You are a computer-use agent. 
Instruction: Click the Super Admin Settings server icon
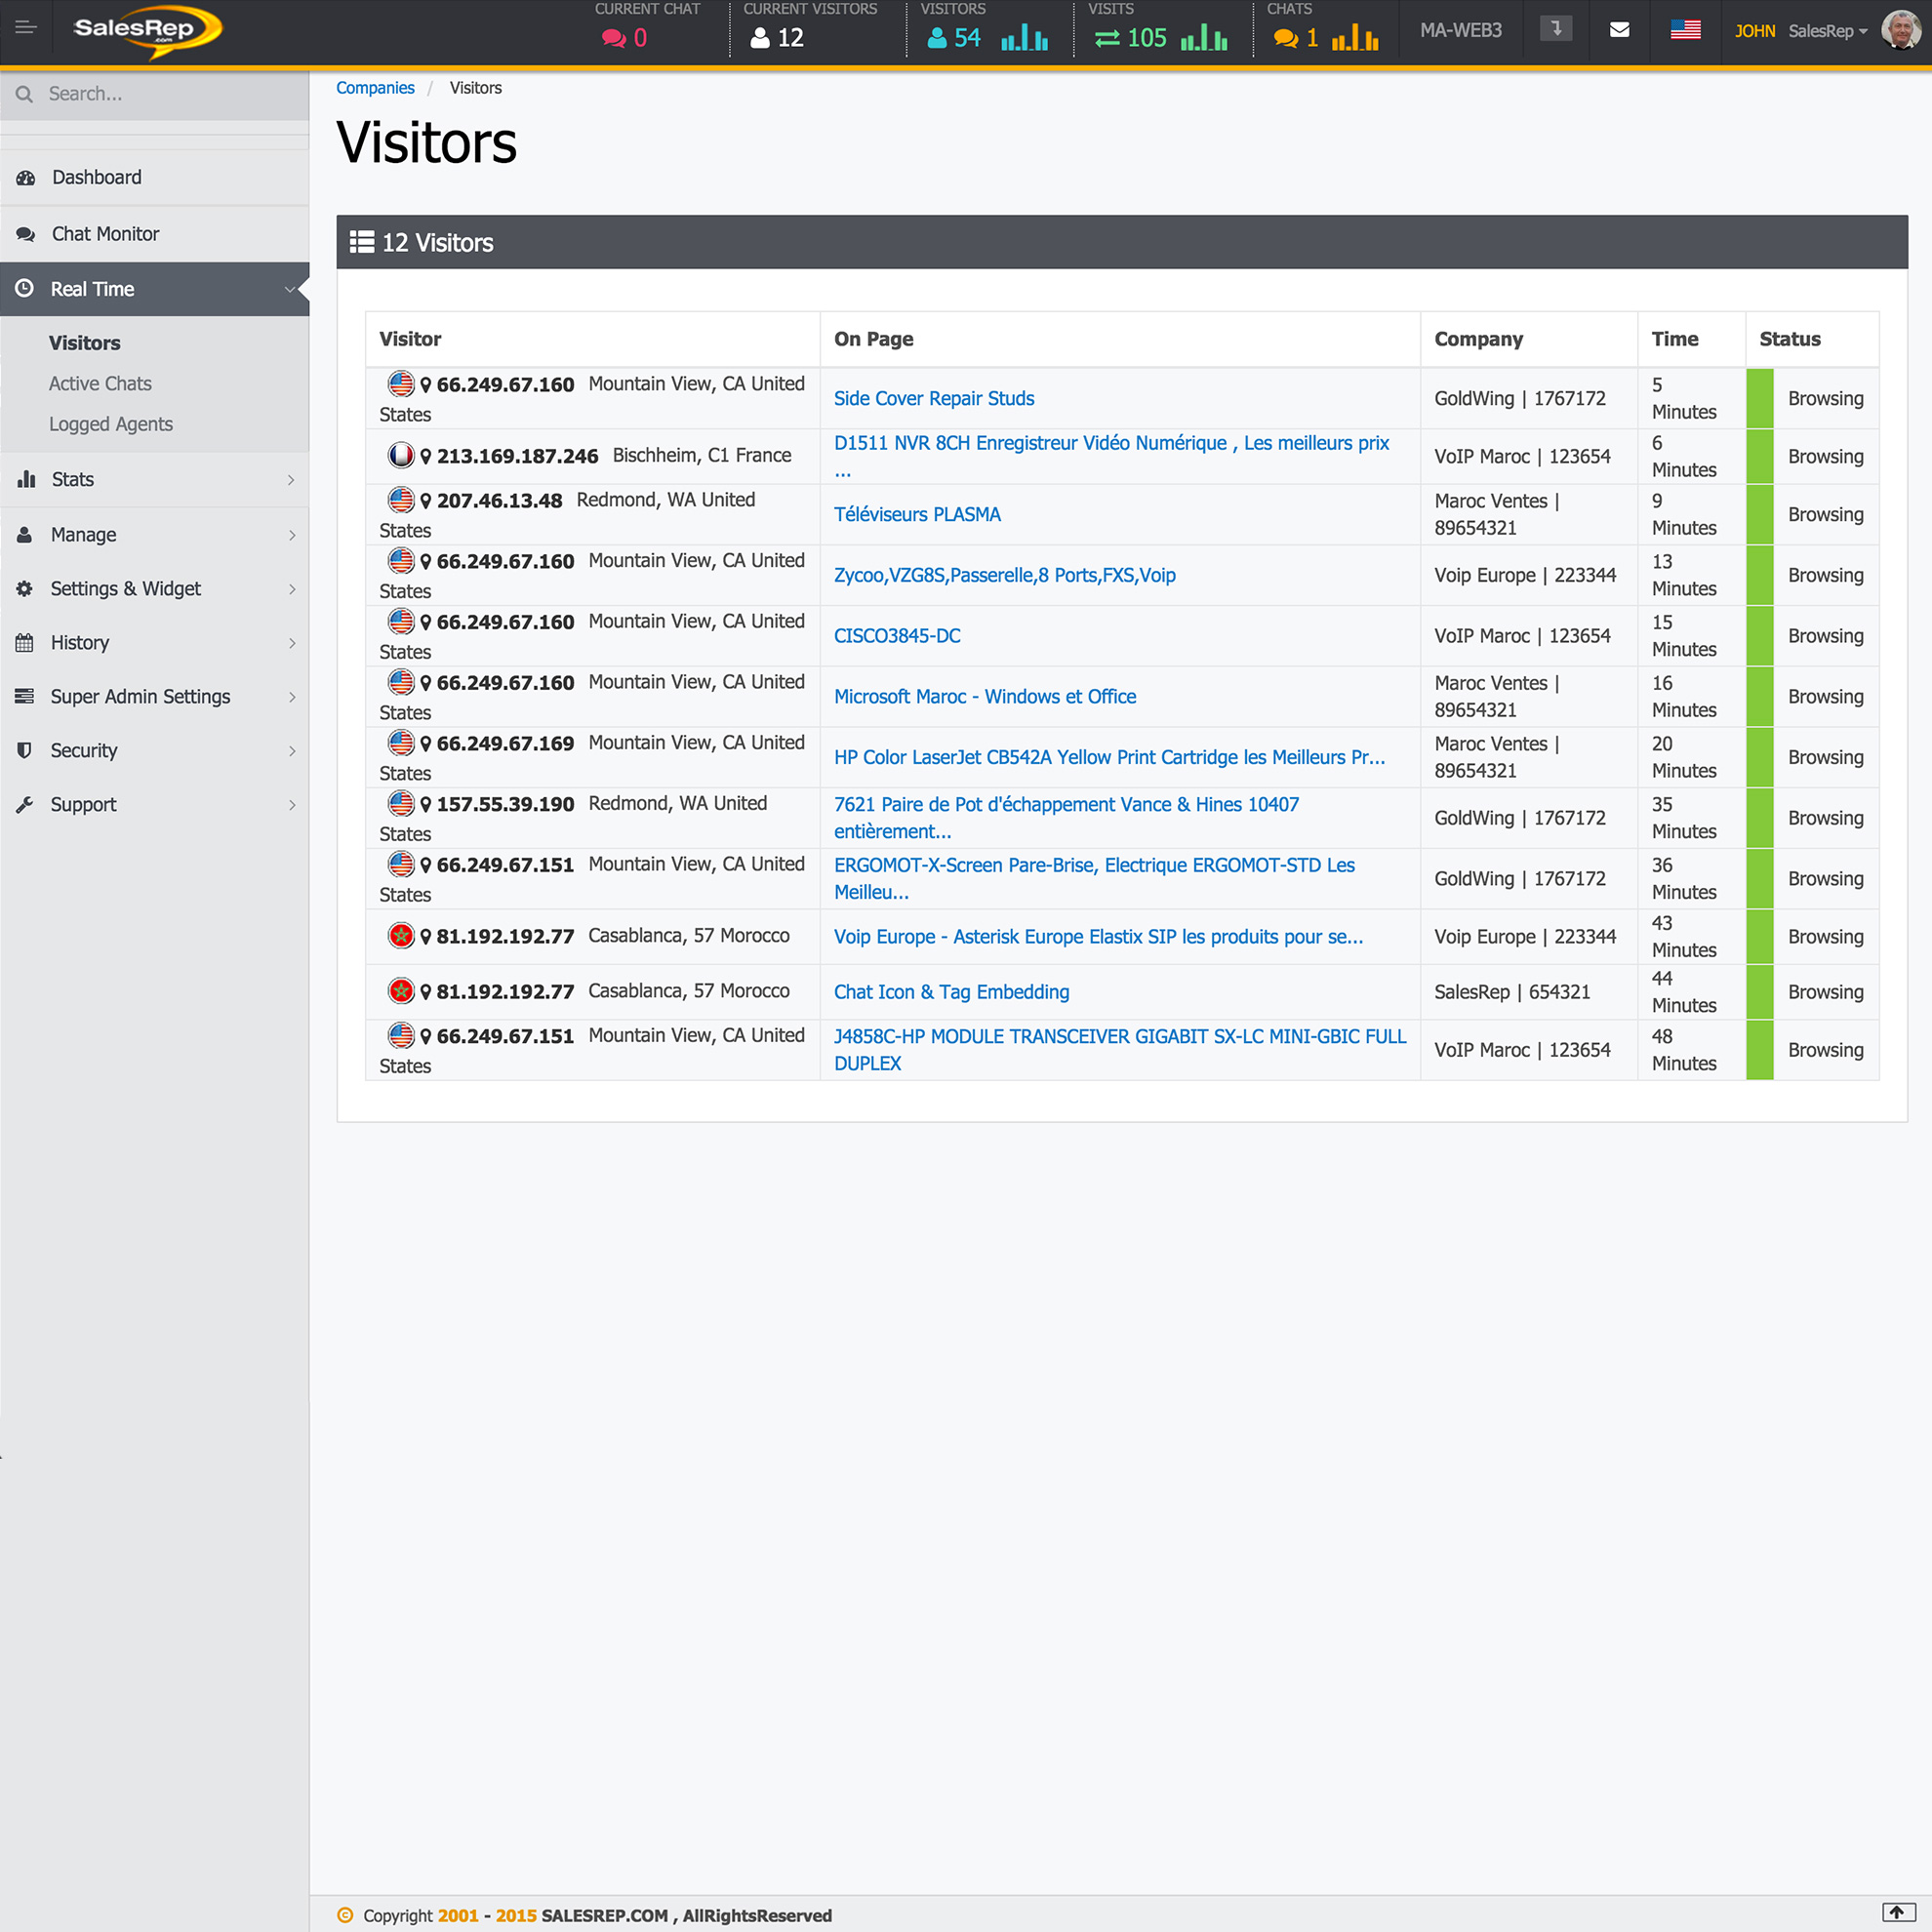[x=24, y=696]
